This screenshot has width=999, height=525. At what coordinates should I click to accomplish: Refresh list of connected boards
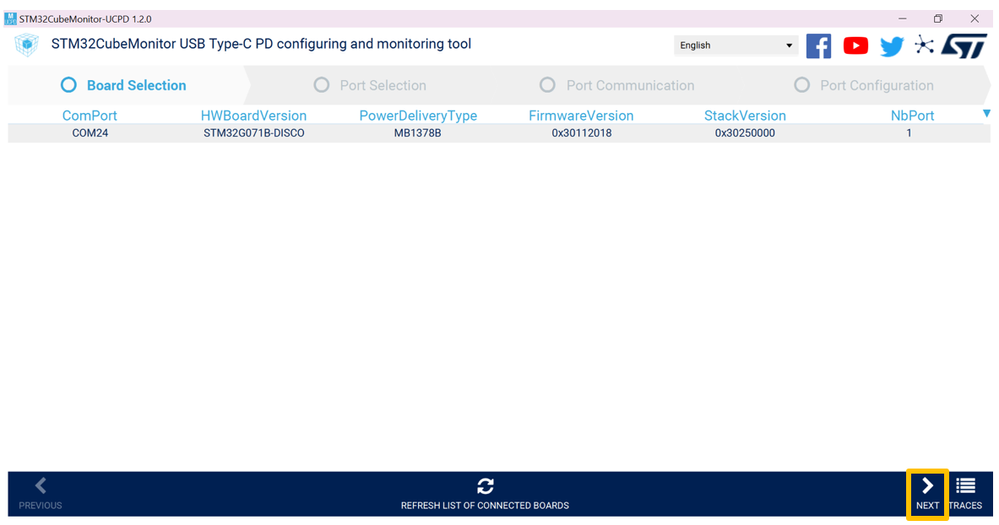pos(485,494)
